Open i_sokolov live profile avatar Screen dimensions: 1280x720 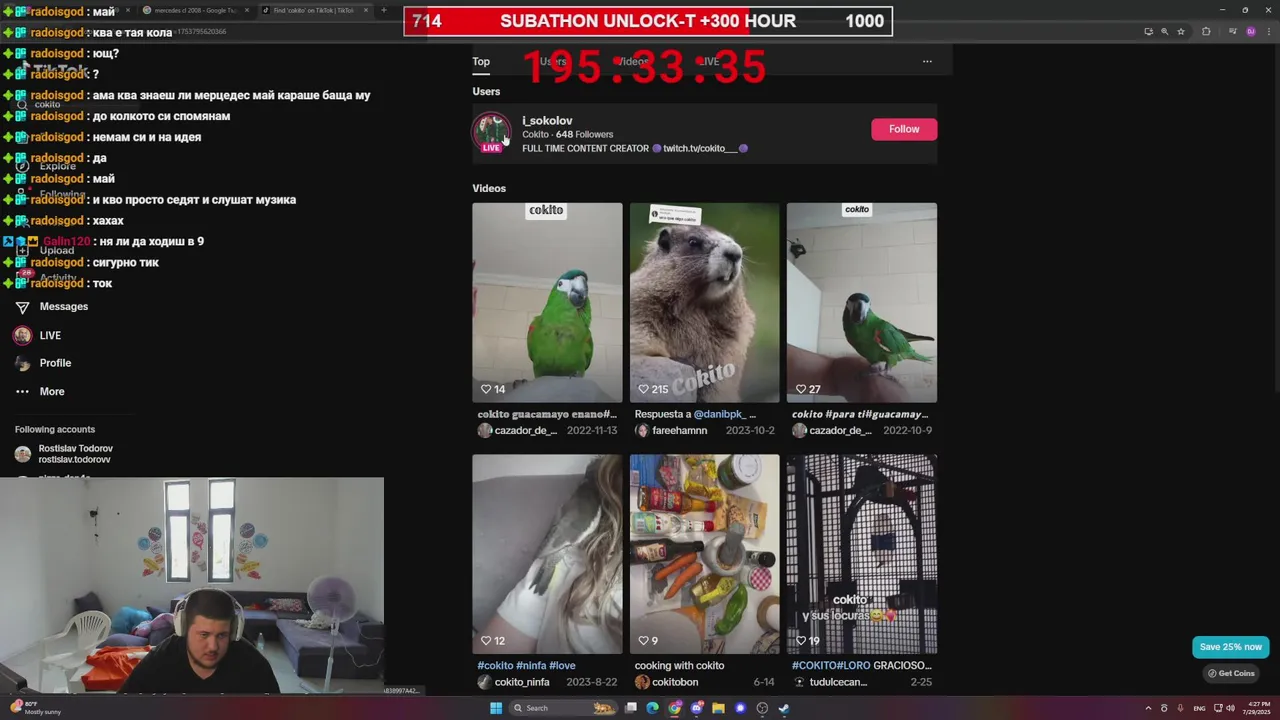491,131
